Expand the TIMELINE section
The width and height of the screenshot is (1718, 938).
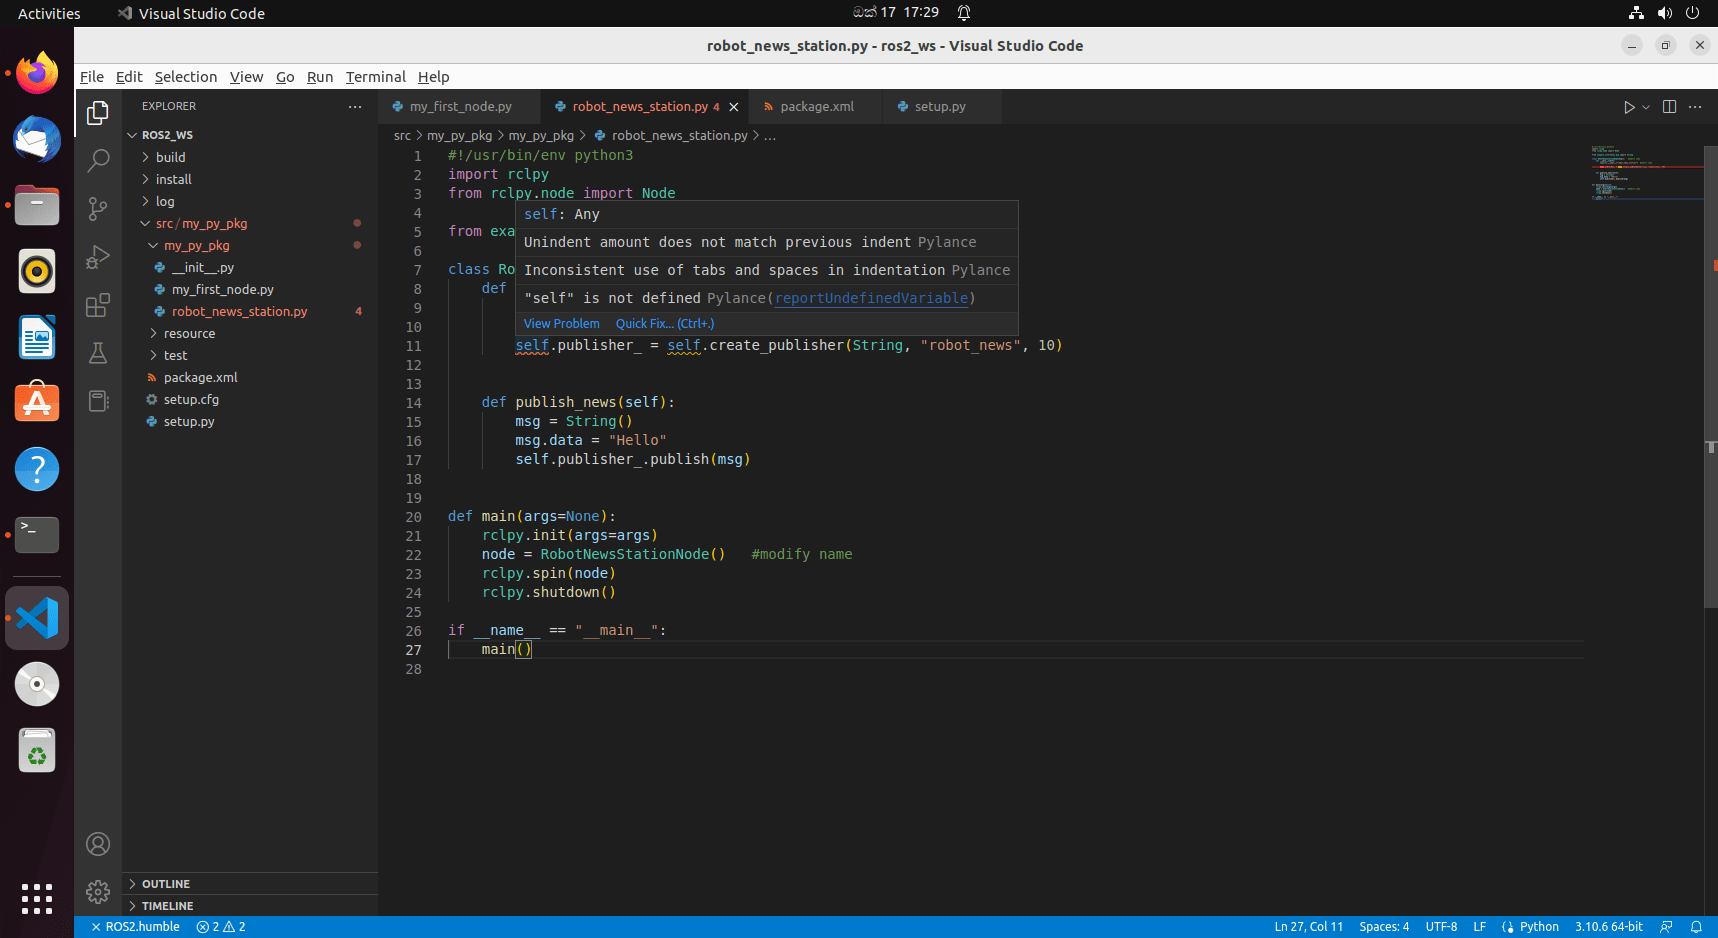click(x=250, y=906)
